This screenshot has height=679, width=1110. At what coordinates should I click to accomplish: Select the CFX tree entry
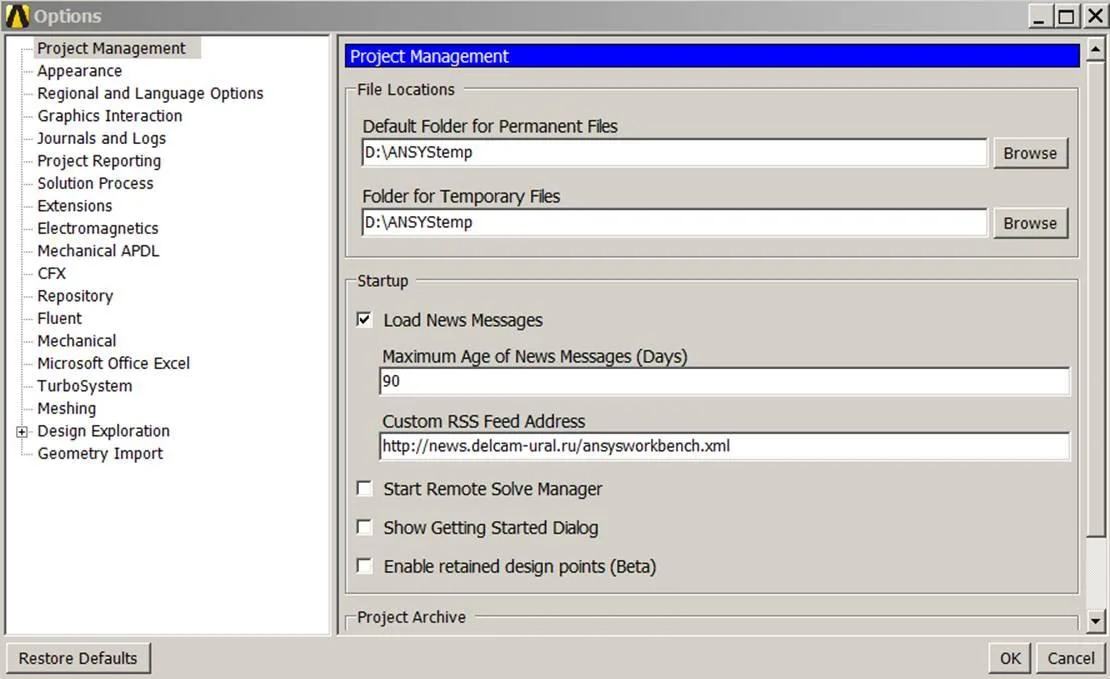[x=51, y=273]
